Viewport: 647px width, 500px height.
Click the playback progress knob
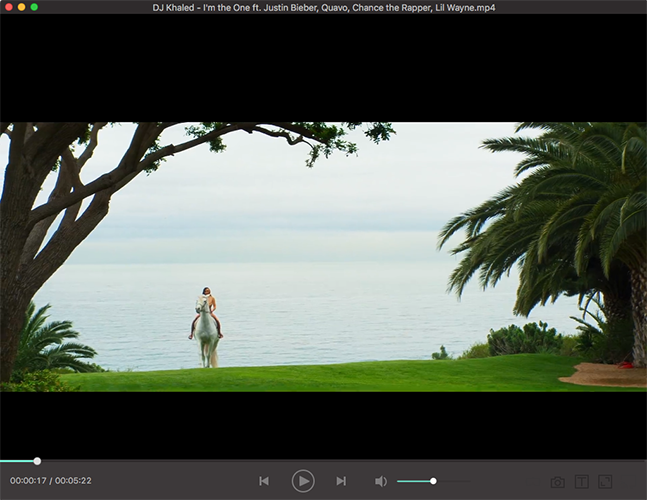tap(37, 461)
